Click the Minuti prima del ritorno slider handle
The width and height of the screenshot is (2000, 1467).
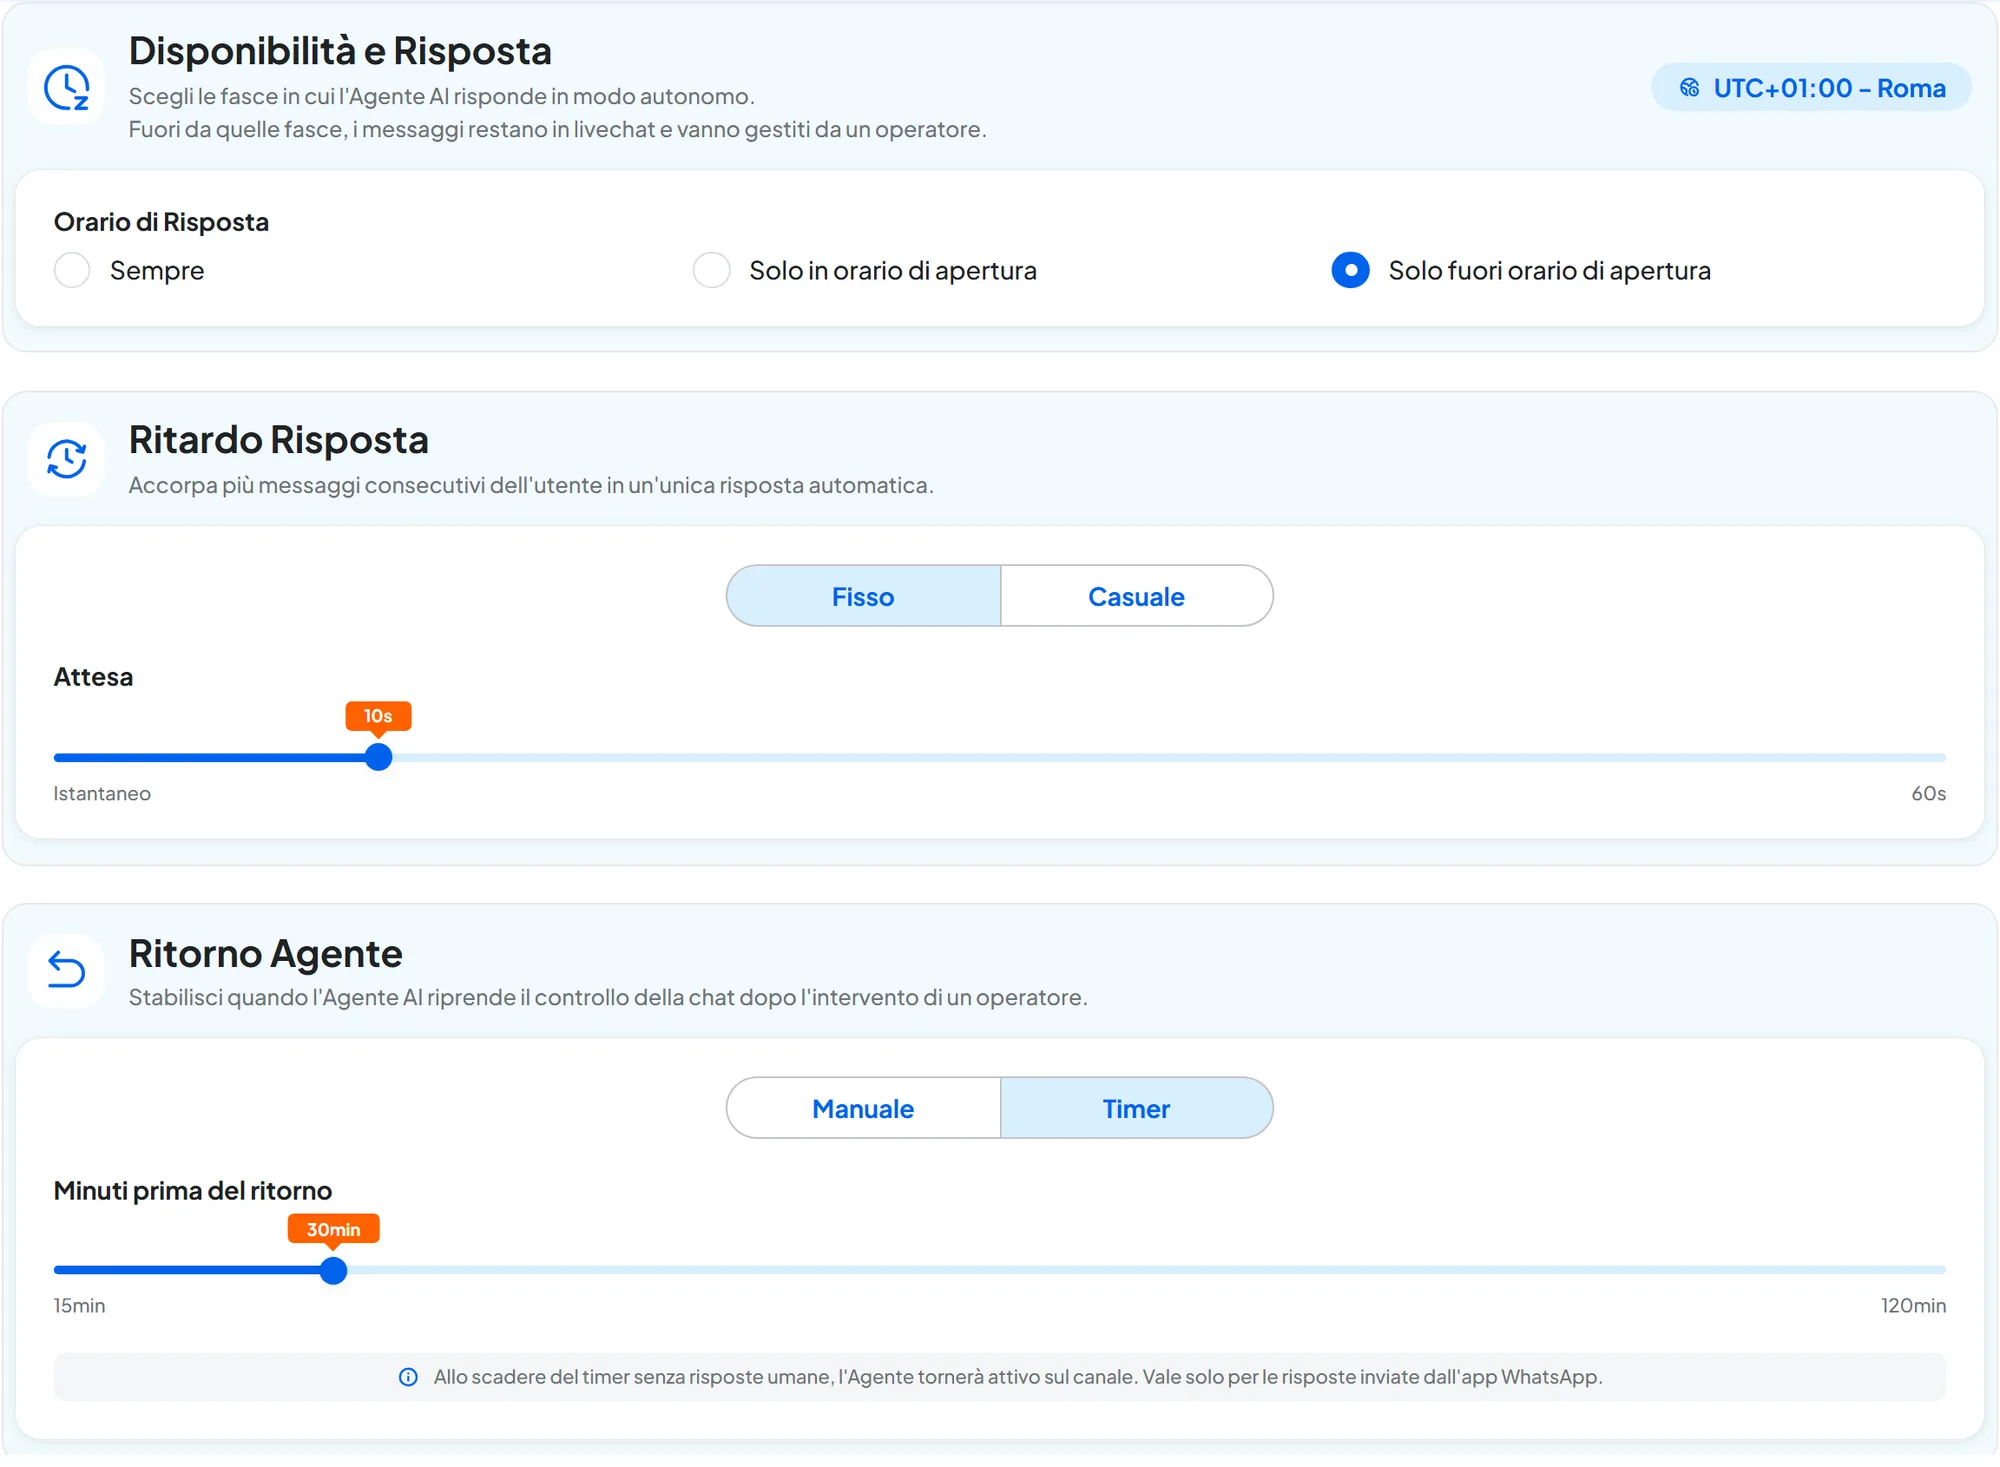(x=333, y=1270)
